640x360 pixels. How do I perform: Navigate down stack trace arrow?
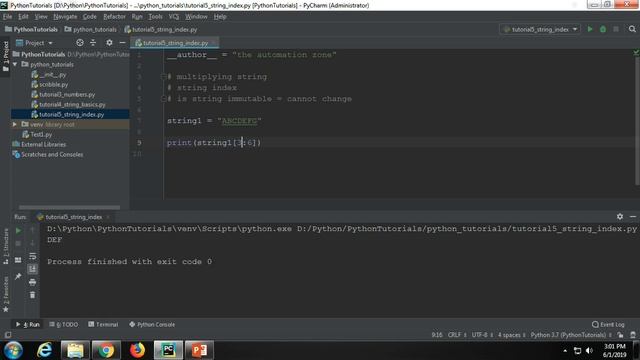pos(33,244)
